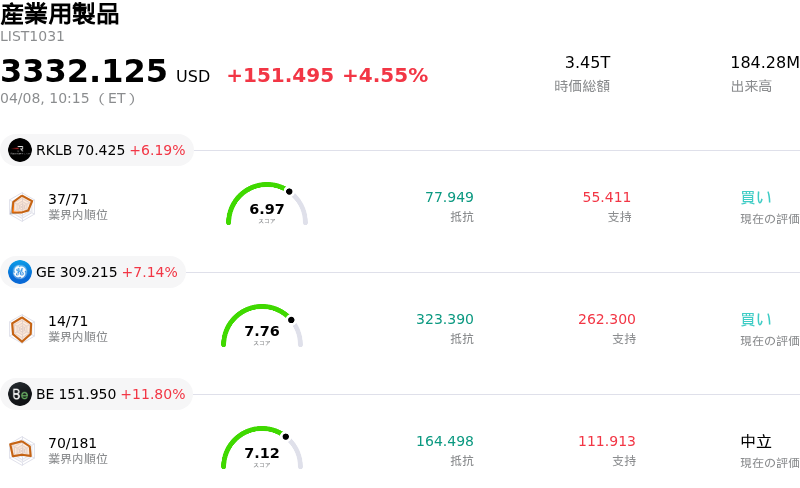Viewport: 800px width, 488px height.
Task: Click GE support value 262.300
Action: tap(606, 319)
